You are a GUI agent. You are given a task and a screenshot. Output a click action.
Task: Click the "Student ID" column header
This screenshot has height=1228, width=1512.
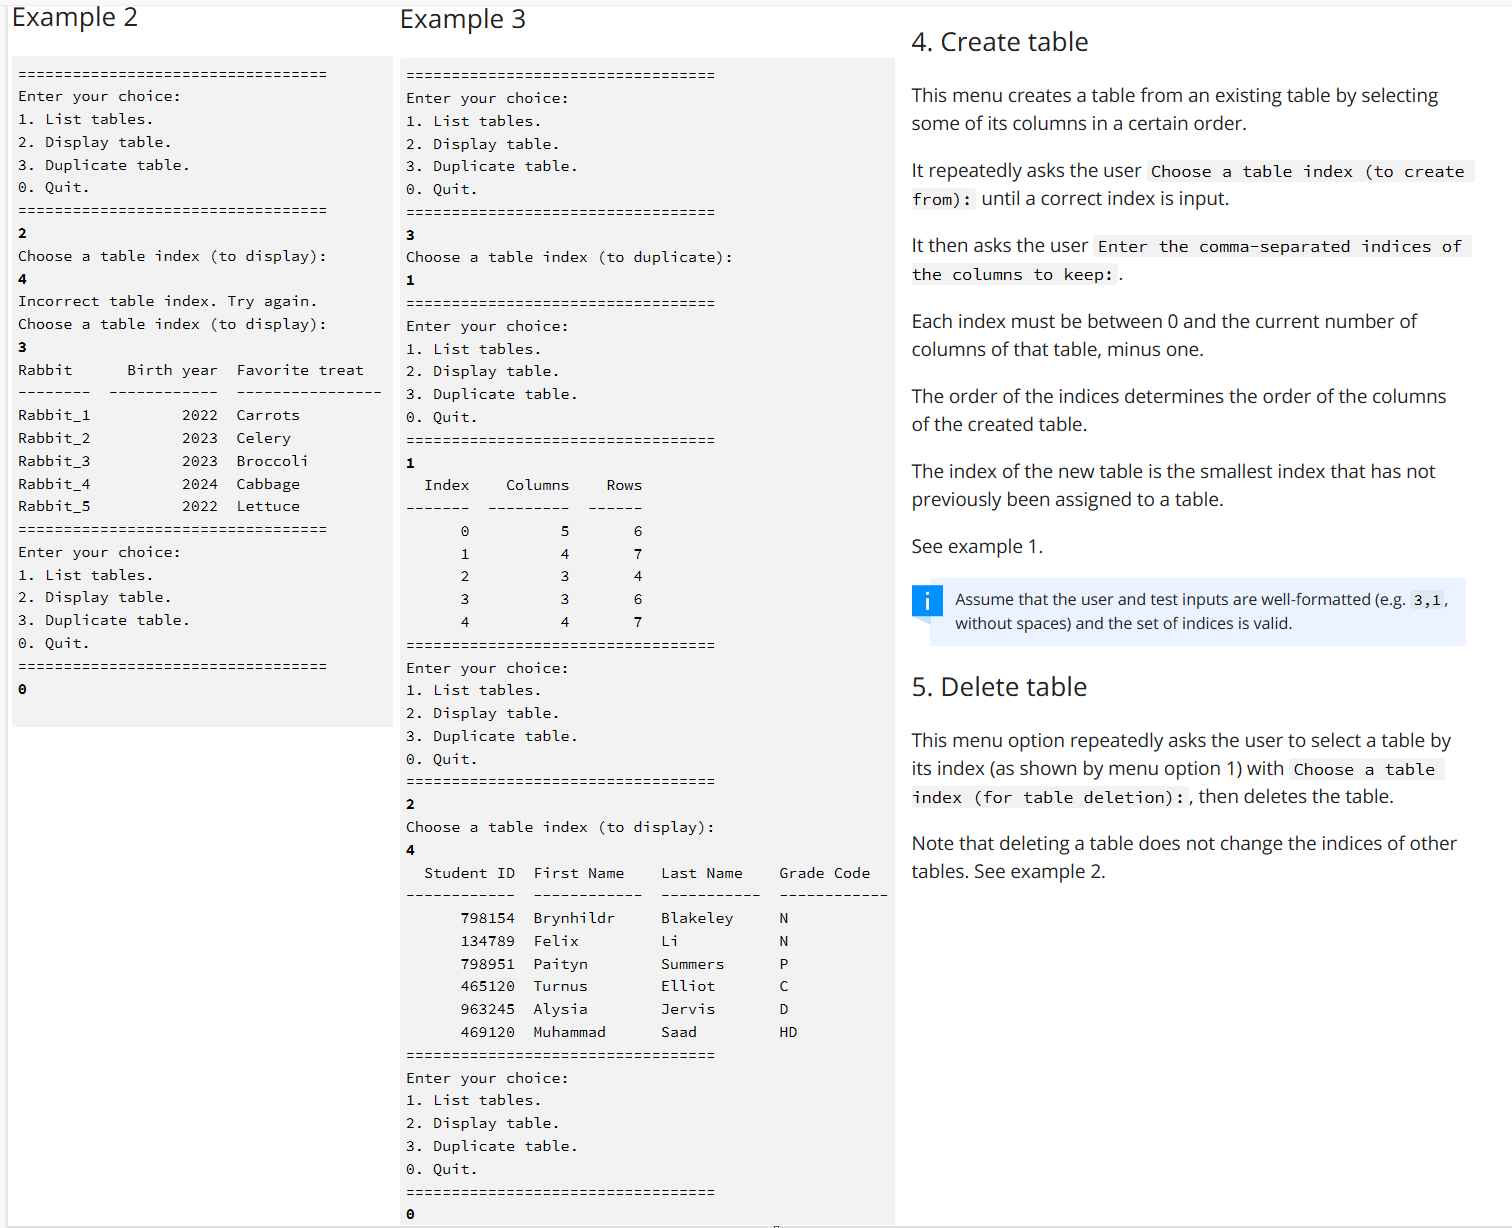tap(470, 873)
